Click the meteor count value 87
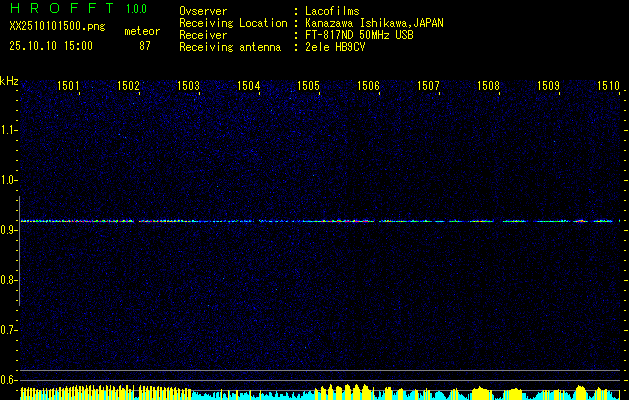Image resolution: width=629 pixels, height=400 pixels. [x=145, y=46]
